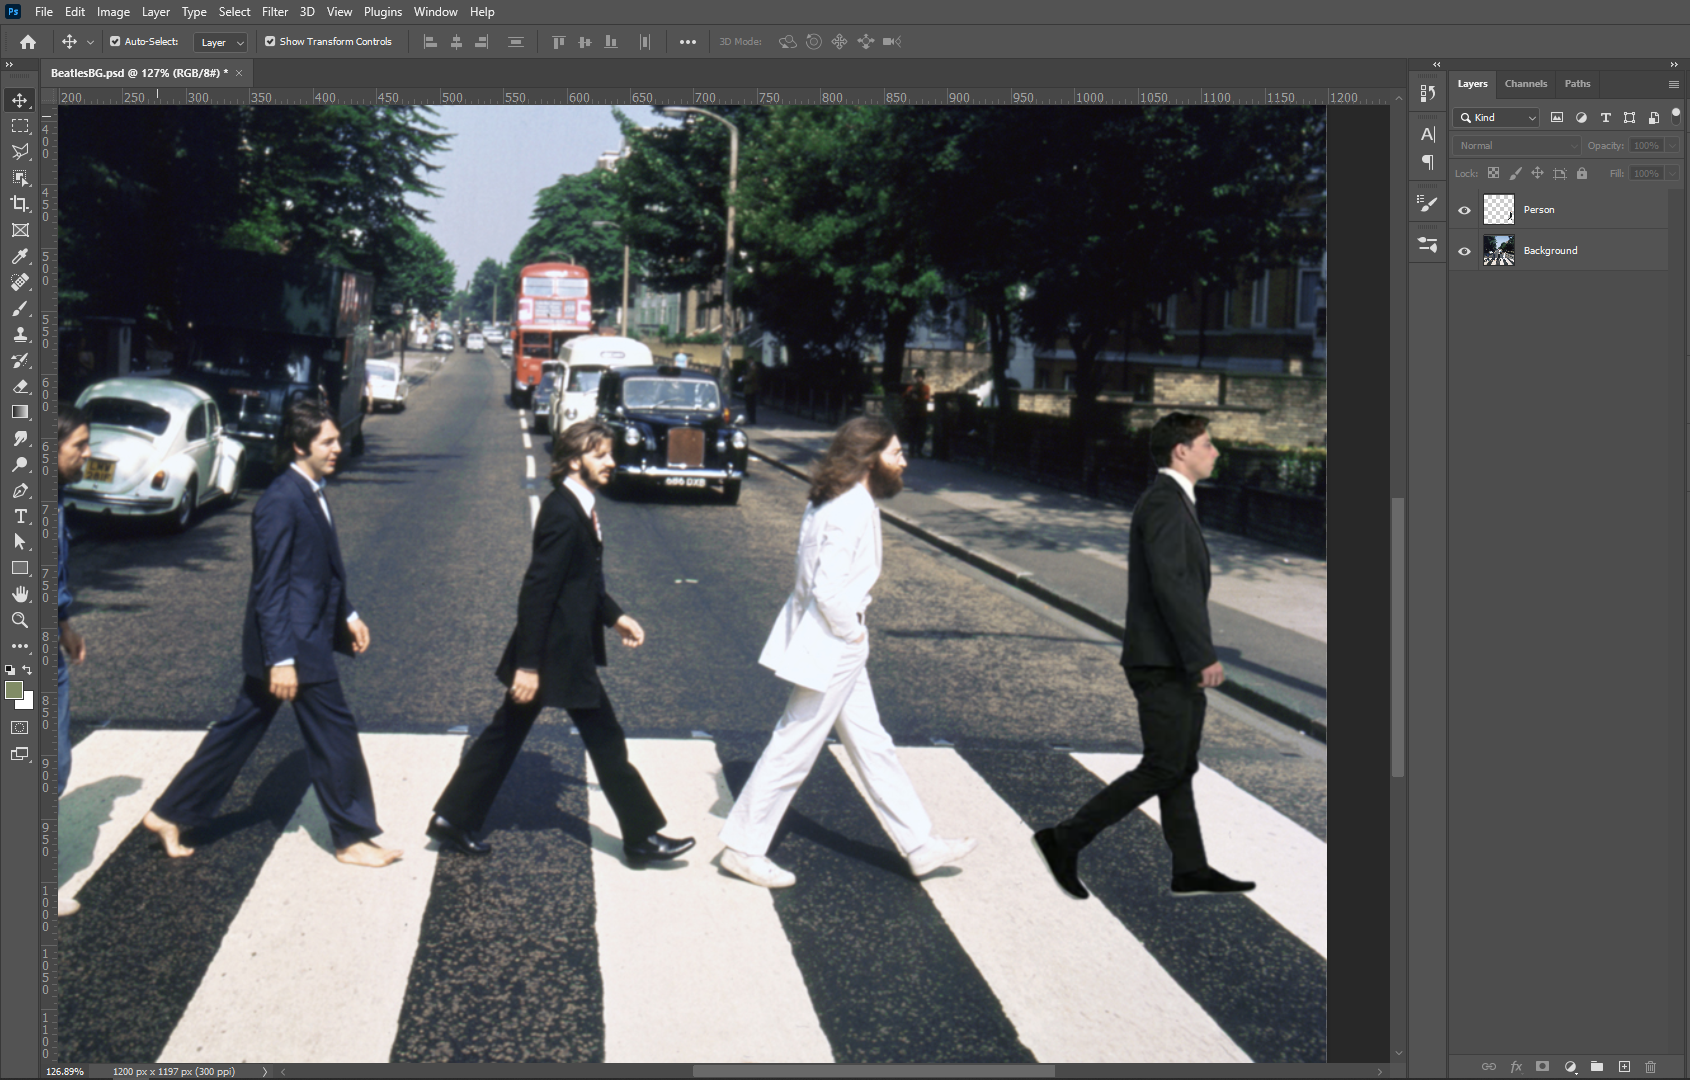
Task: Open the Image menu
Action: [113, 12]
